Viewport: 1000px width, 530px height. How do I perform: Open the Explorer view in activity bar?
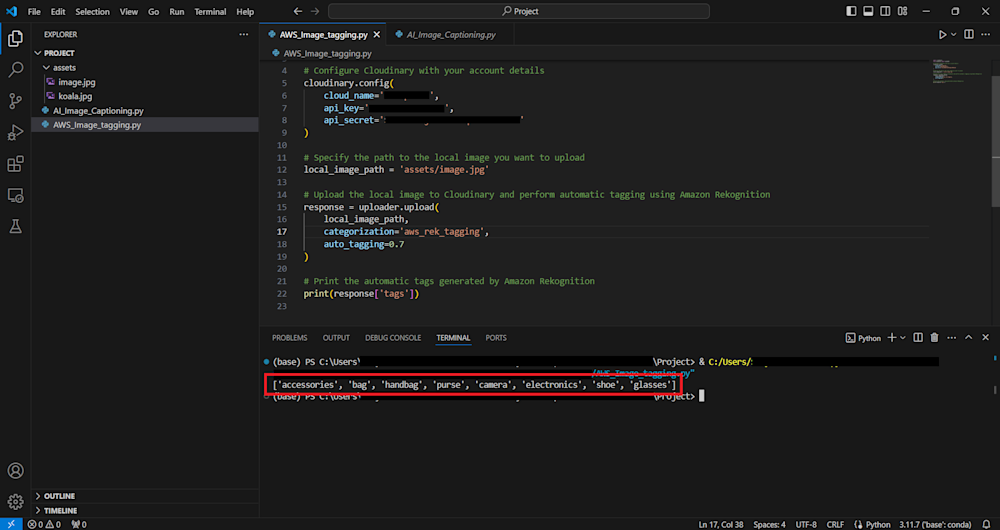pyautogui.click(x=15, y=39)
